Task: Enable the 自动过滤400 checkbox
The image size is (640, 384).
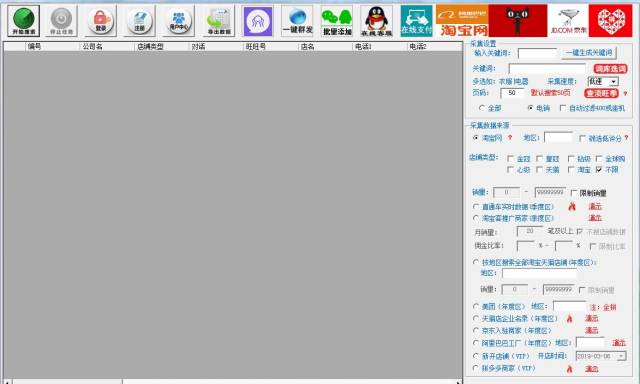Action: [563, 108]
